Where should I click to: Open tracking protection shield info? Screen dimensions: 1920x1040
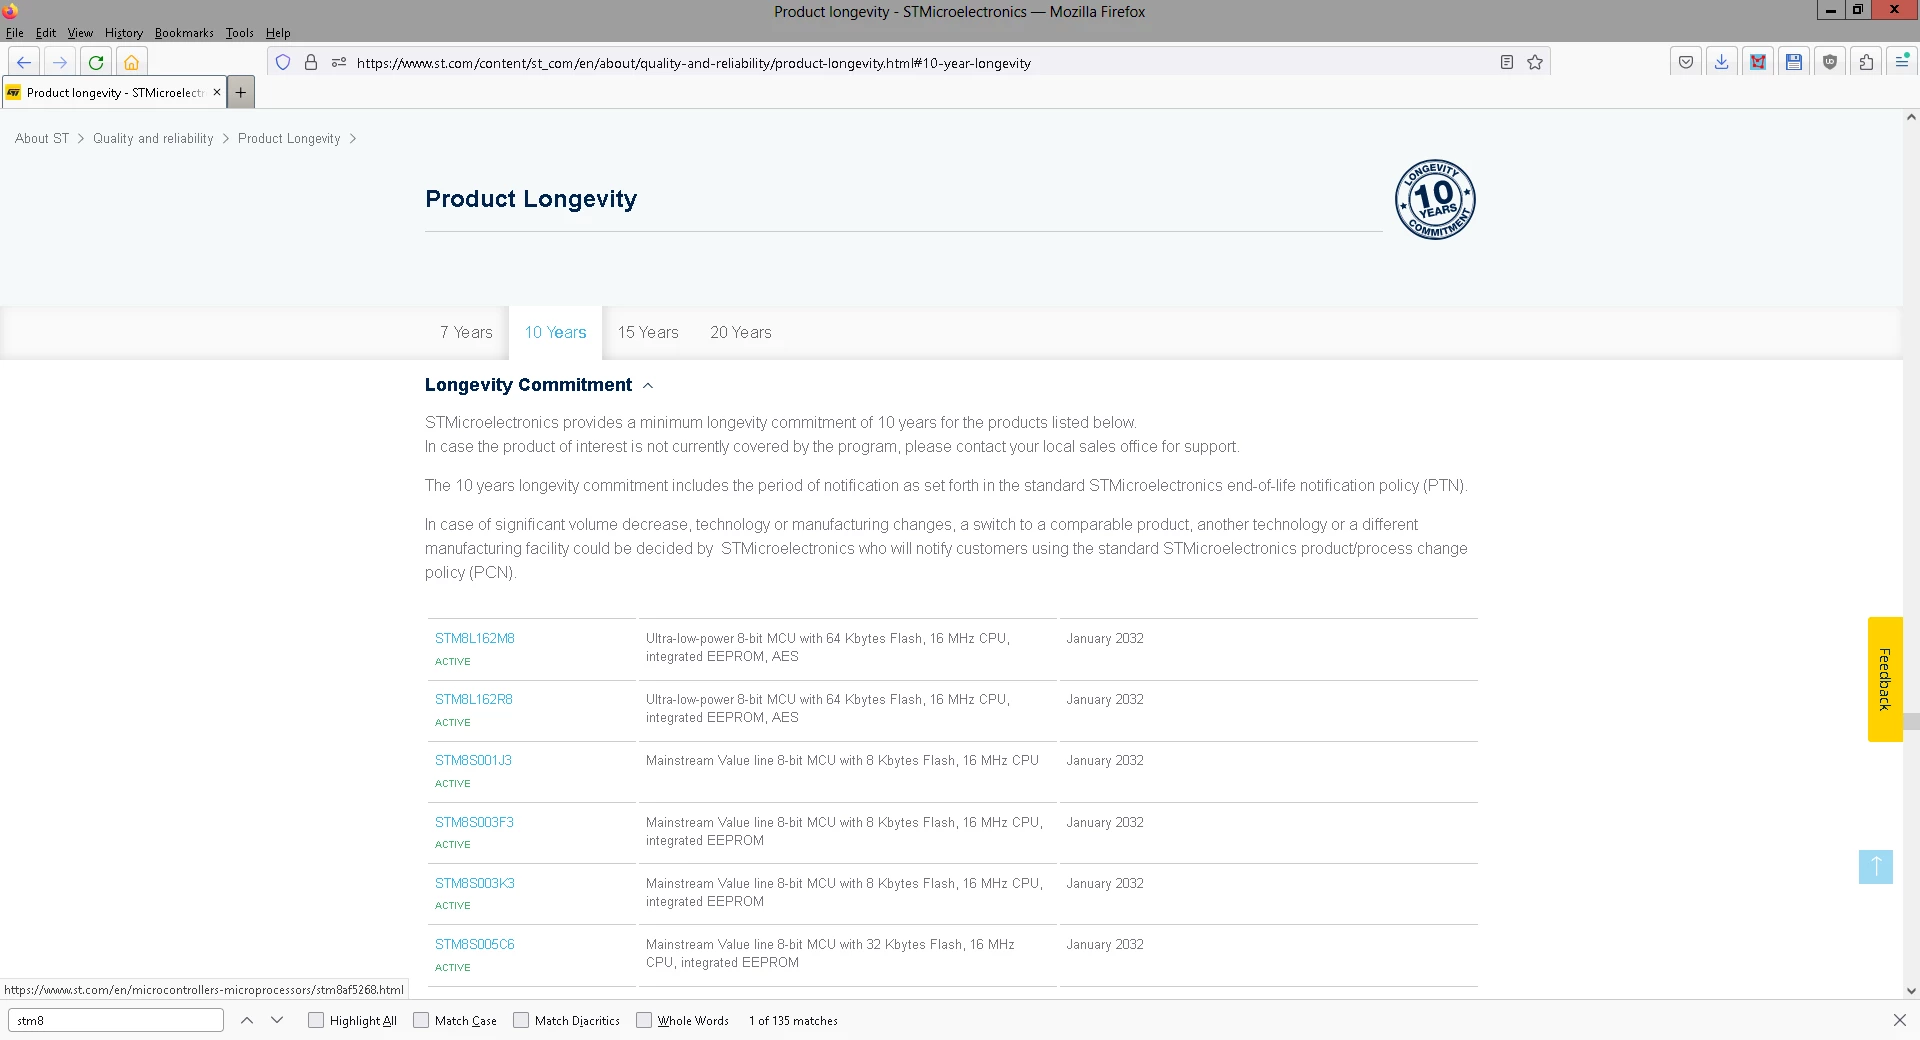(283, 62)
